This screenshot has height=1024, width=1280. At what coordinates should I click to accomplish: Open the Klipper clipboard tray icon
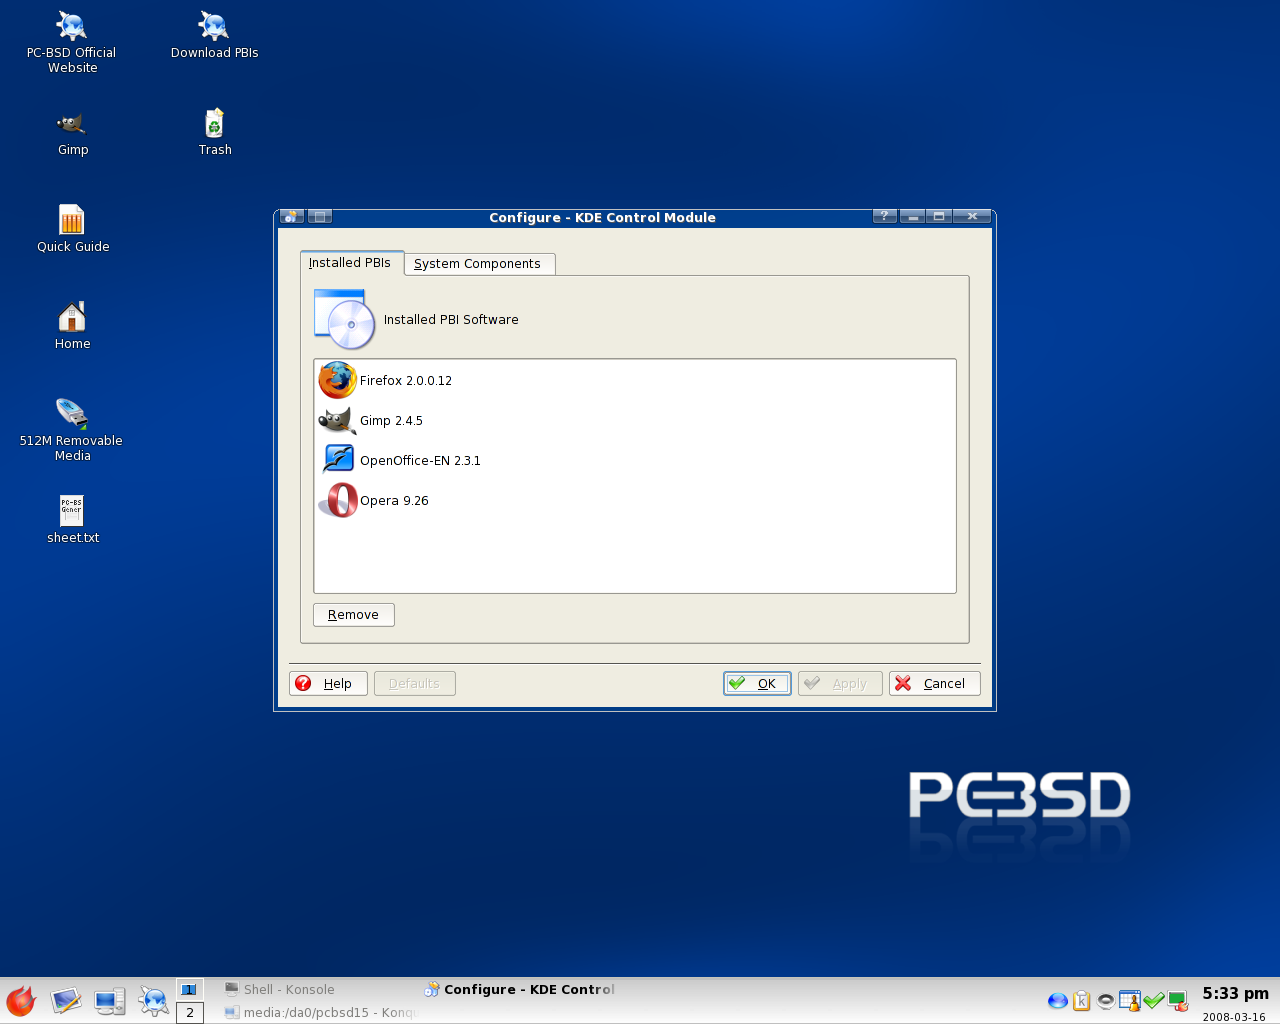click(x=1081, y=1001)
